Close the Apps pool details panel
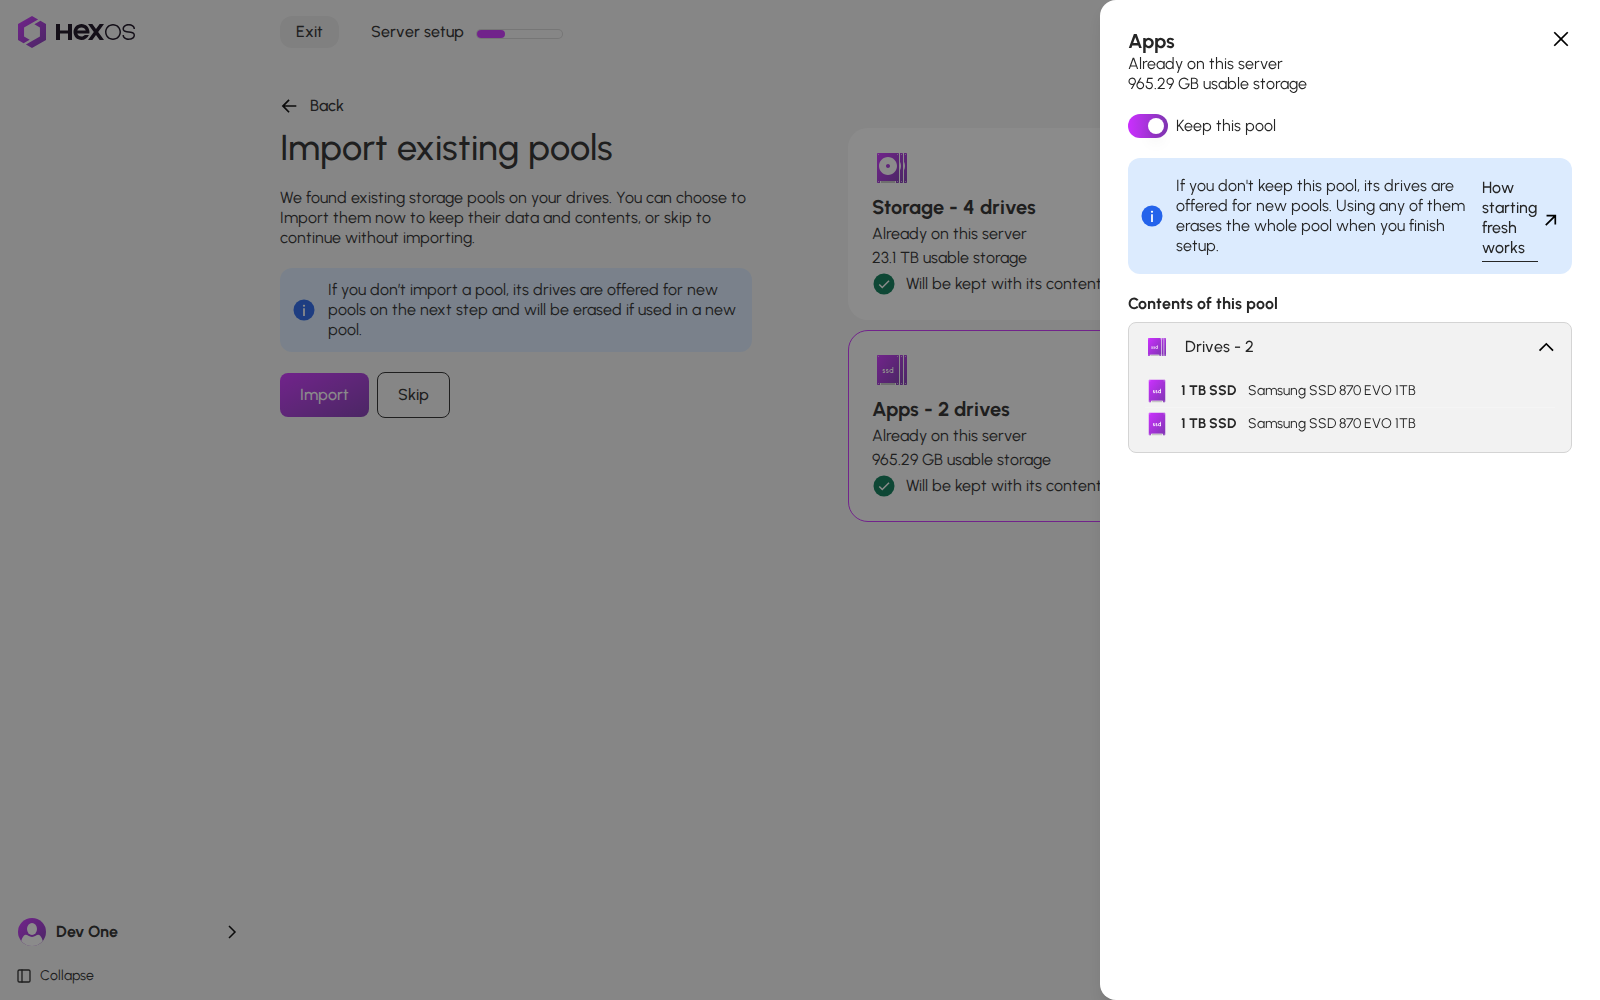This screenshot has width=1600, height=1000. [x=1561, y=39]
